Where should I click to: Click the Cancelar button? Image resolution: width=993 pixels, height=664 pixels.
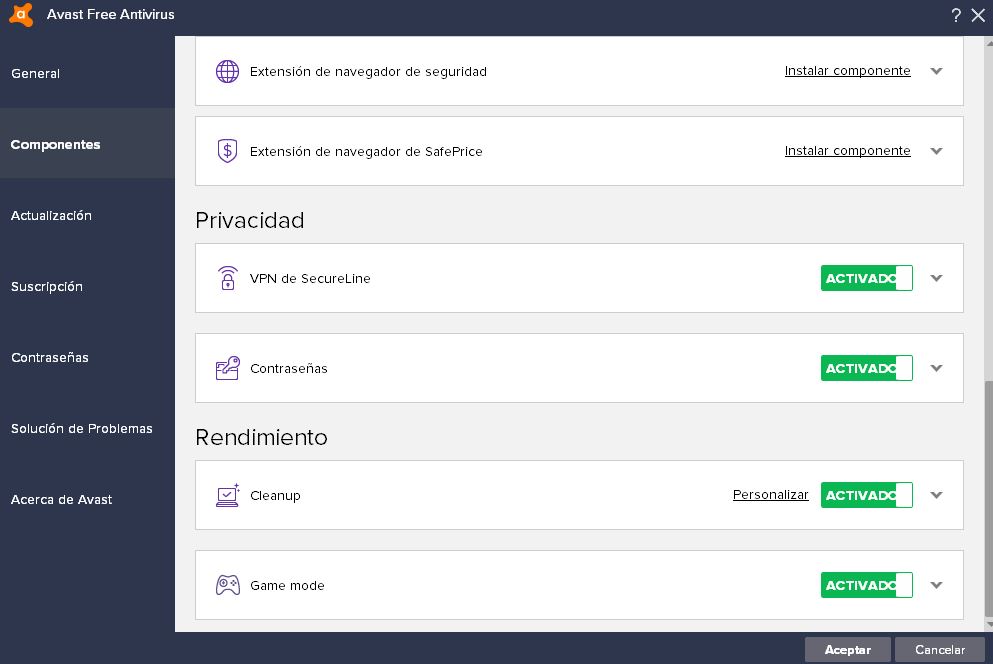(940, 649)
